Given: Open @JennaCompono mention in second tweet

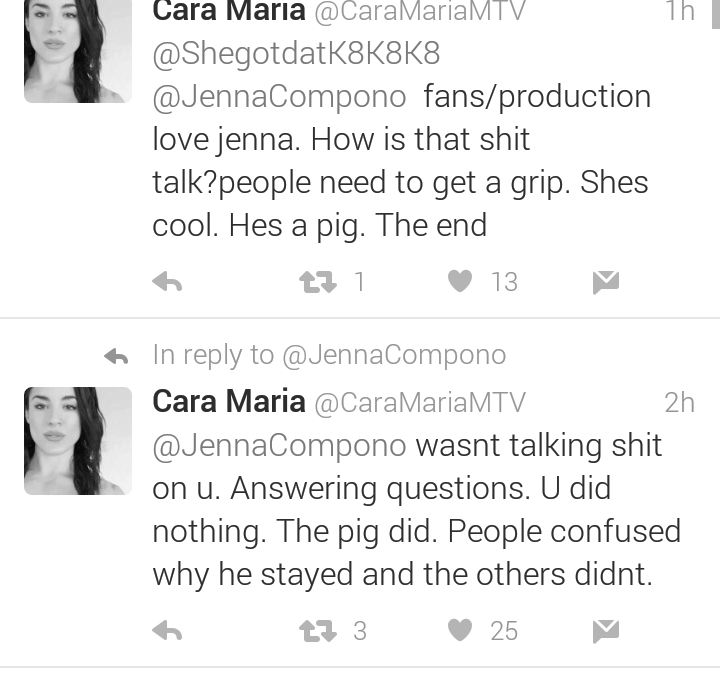Looking at the screenshot, I should click(279, 446).
